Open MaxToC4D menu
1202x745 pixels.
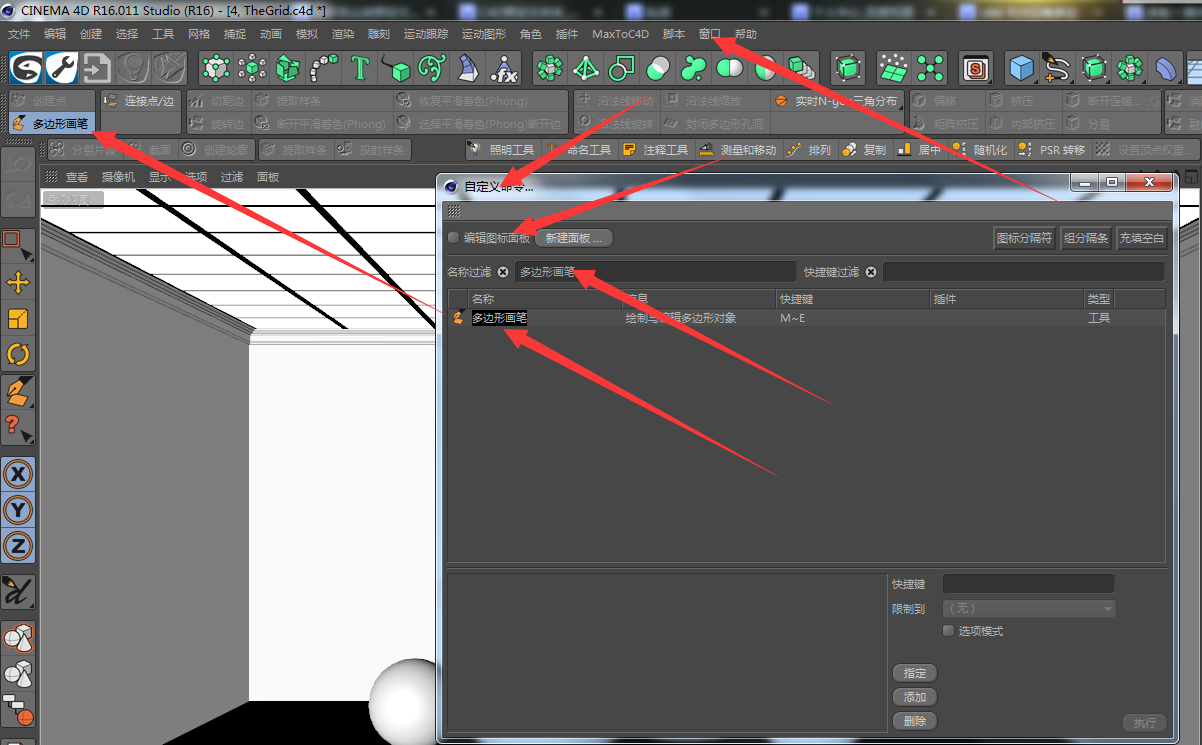620,34
